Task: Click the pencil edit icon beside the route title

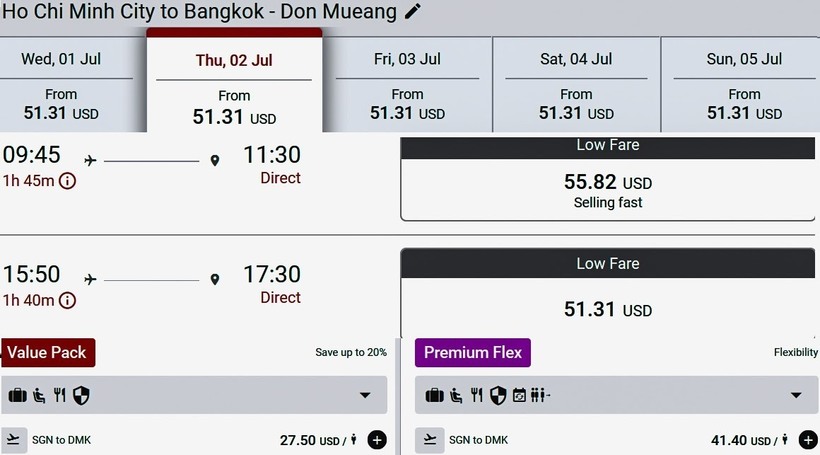Action: 413,12
